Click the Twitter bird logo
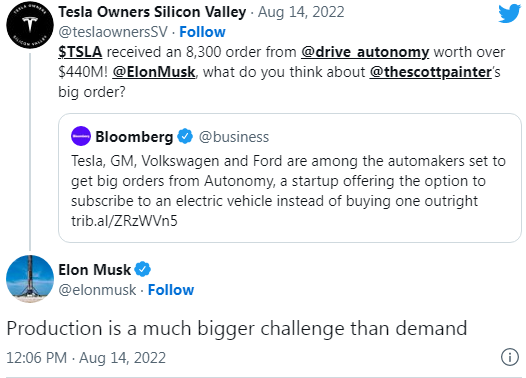 tap(509, 13)
